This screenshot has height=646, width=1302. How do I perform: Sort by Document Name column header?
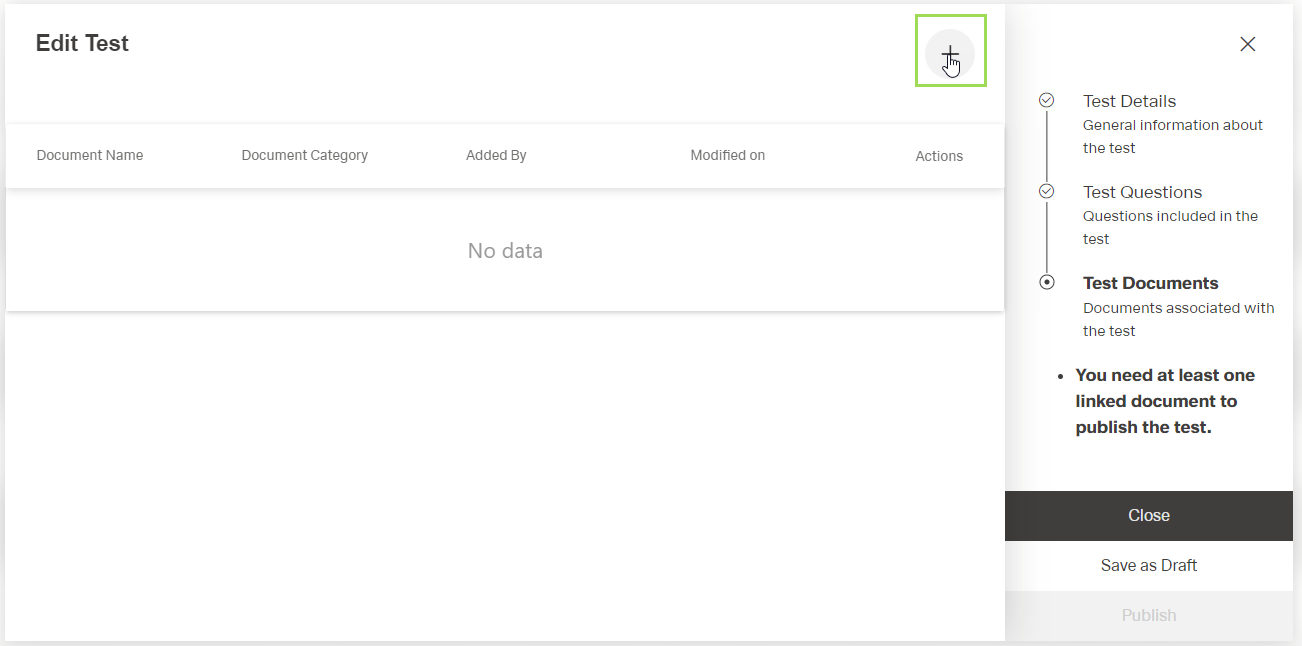click(x=90, y=155)
